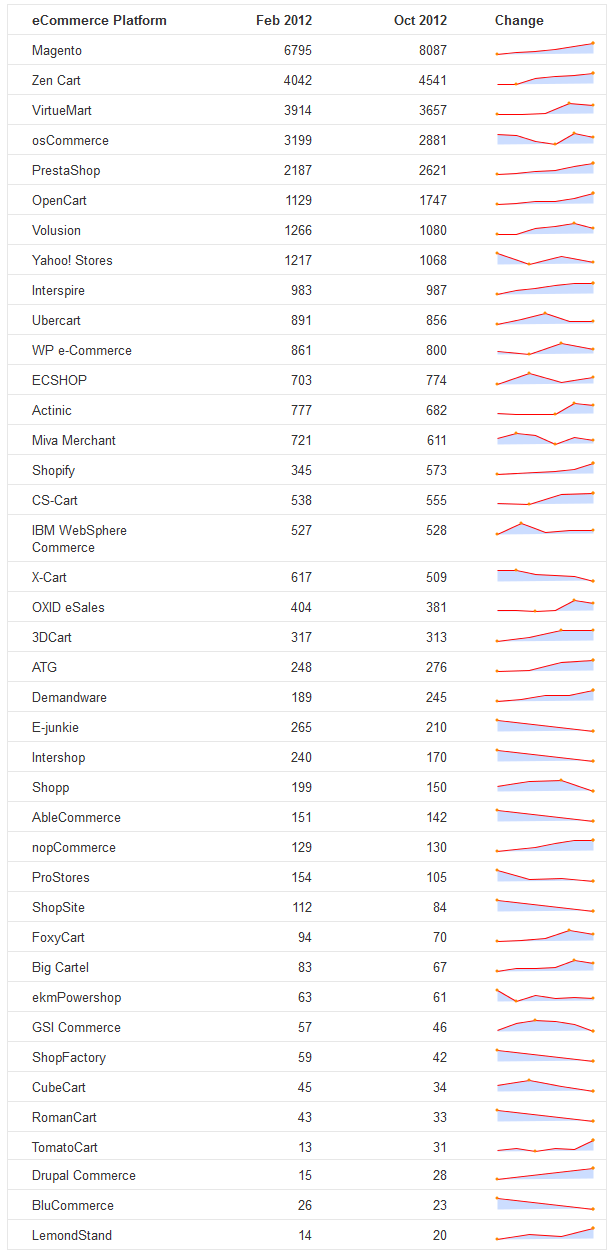
Task: Select the PrestaShop platform name
Action: 66,170
